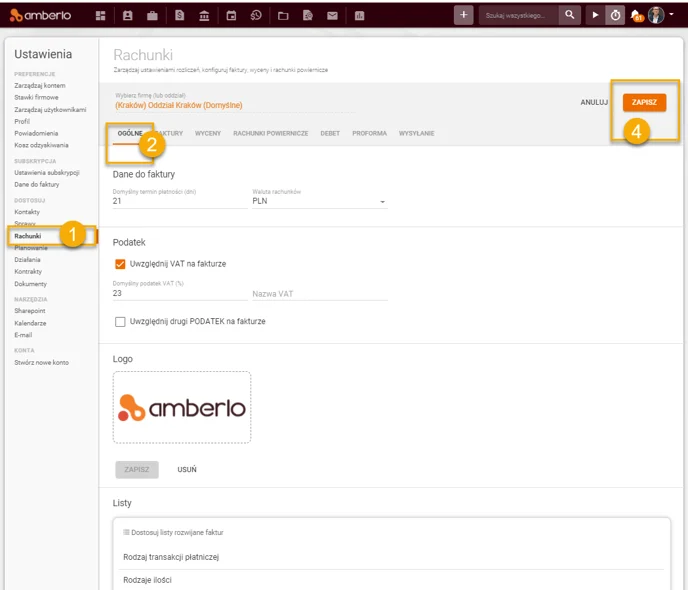Enable Uwzględnij drugi PODATEK na fakturze
Screen dimensions: 688x590
120,322
